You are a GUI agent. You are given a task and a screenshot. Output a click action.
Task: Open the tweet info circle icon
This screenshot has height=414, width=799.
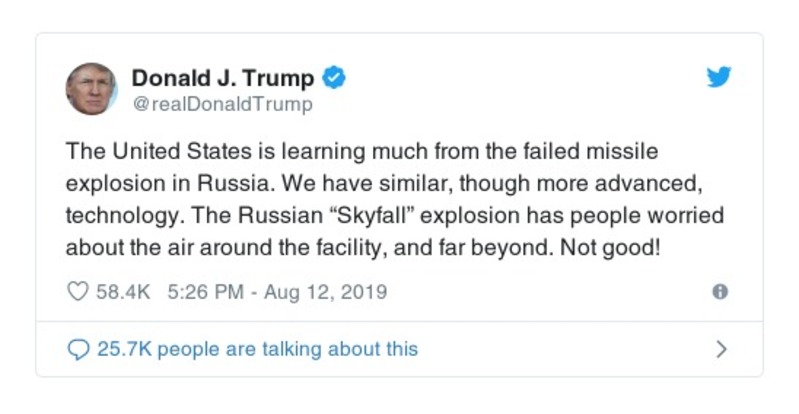[719, 292]
